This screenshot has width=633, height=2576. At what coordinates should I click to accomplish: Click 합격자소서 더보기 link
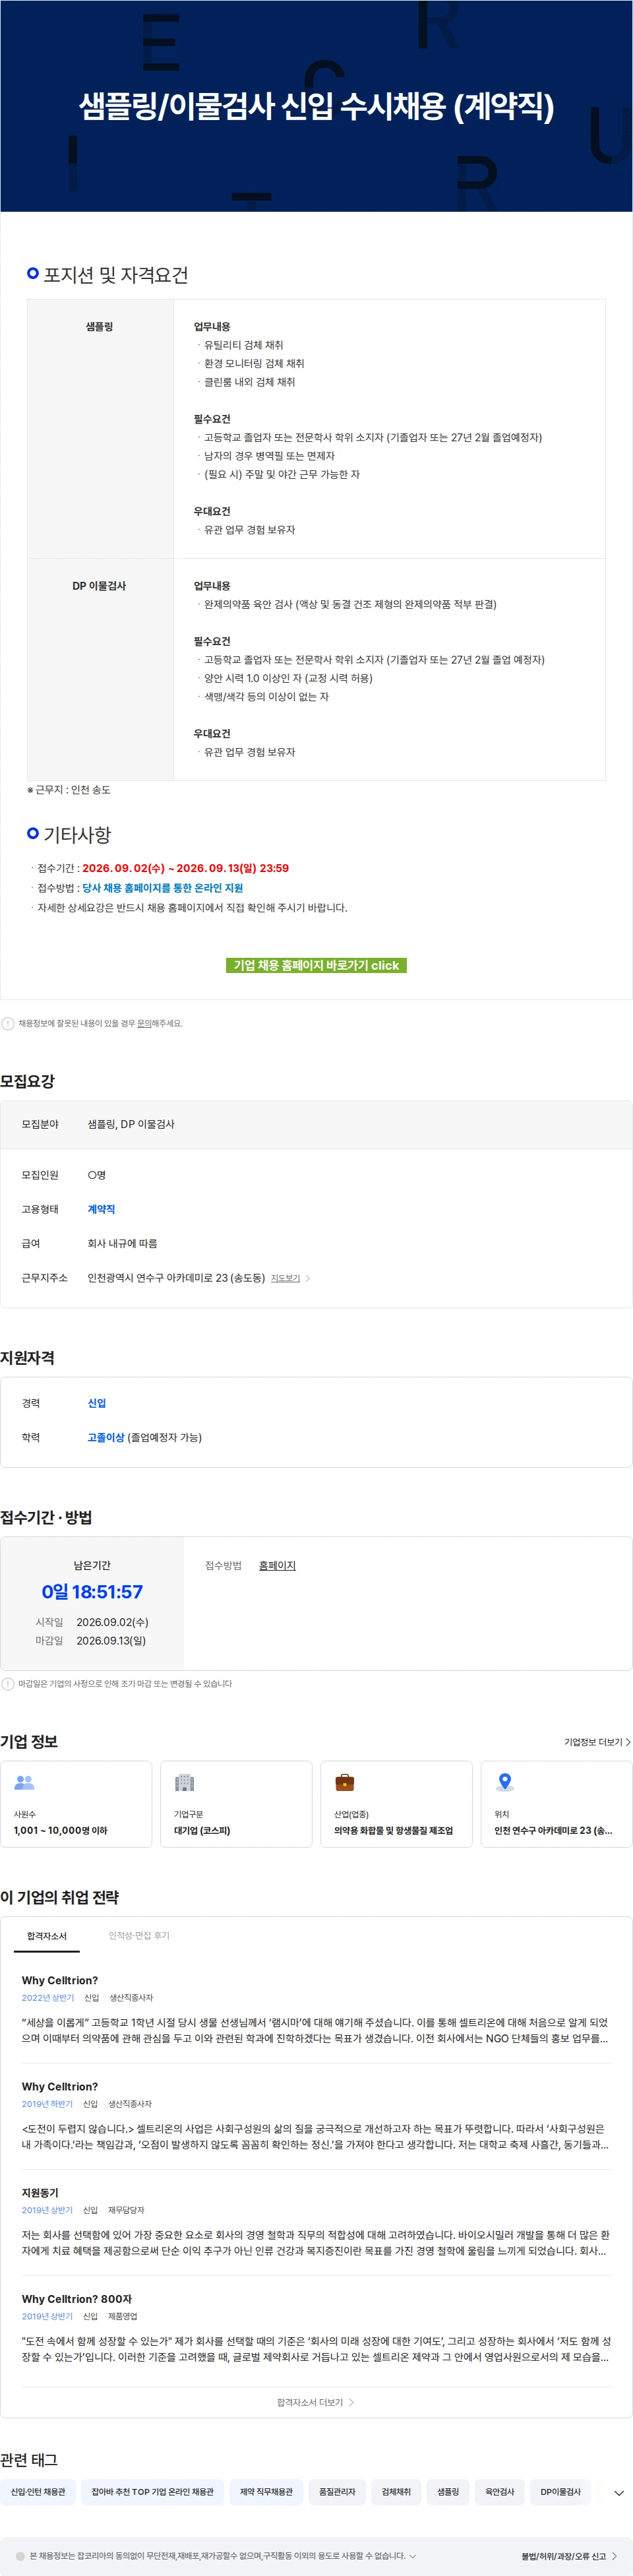tap(316, 2402)
